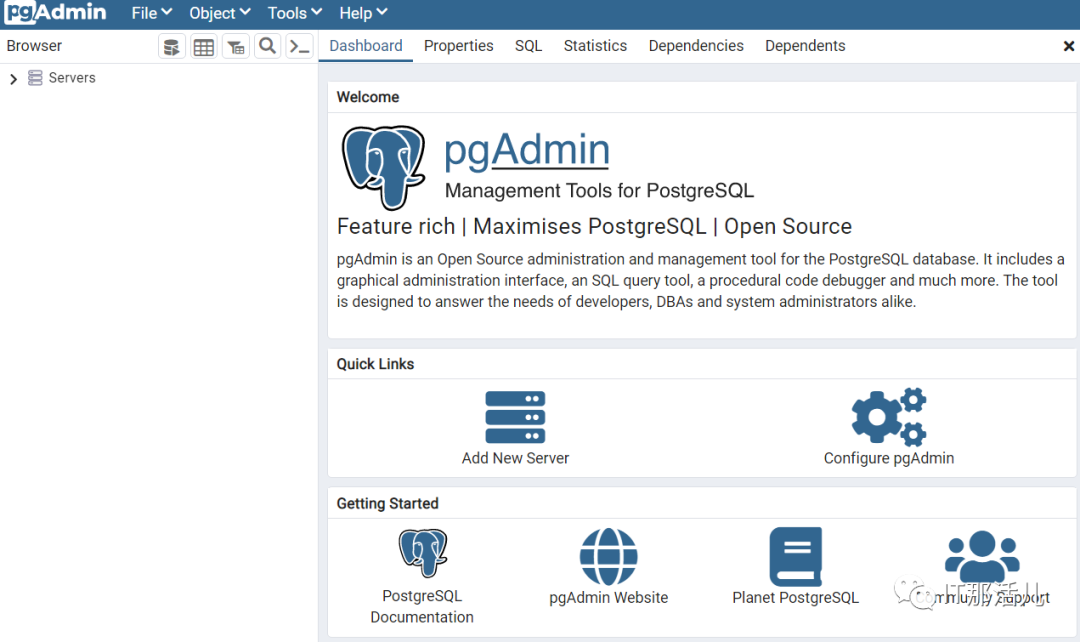Click the Search objects magnifier icon
The image size is (1080, 642).
(267, 46)
